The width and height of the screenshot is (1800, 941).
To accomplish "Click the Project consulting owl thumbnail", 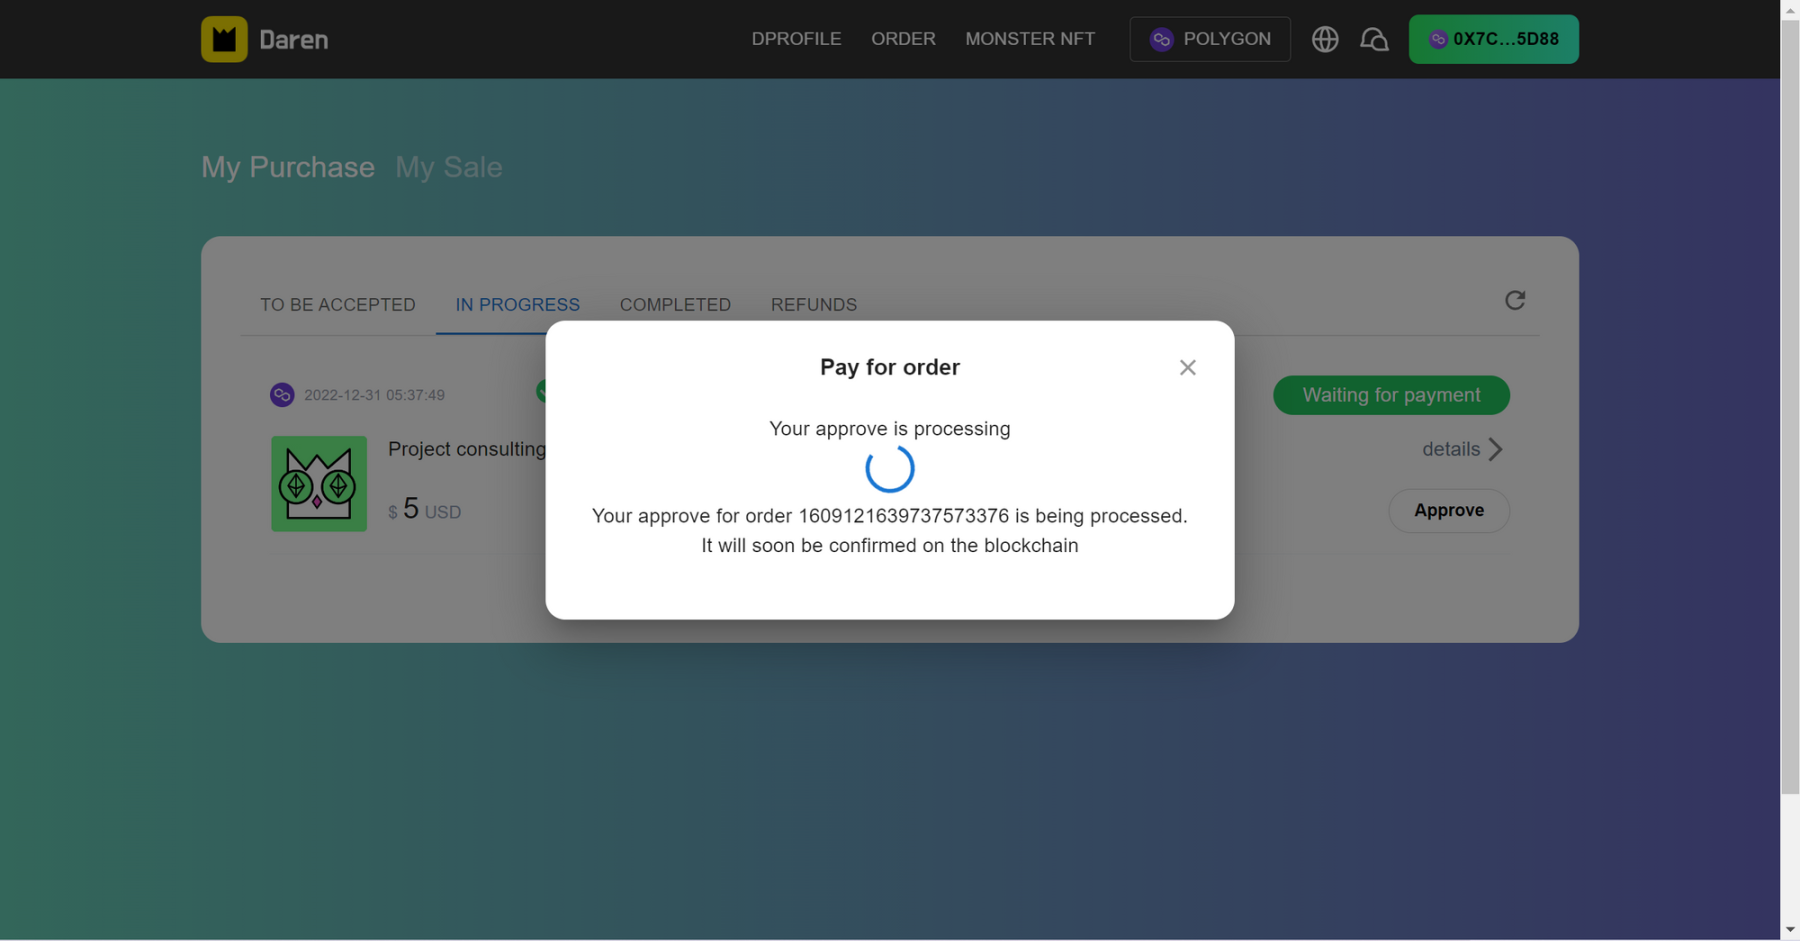I will click(319, 483).
